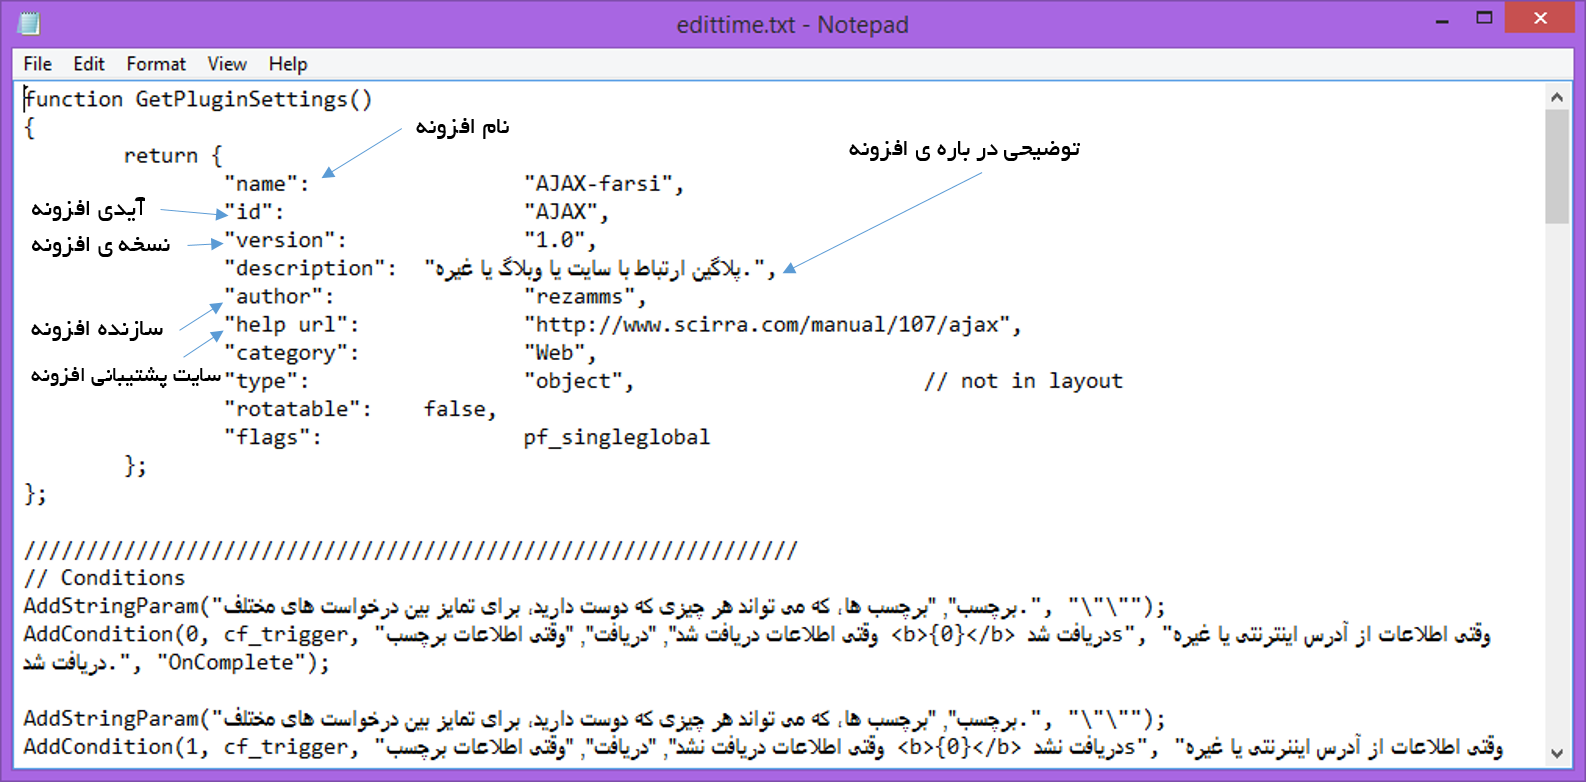
Task: Click the "name" key text
Action: pyautogui.click(x=266, y=184)
